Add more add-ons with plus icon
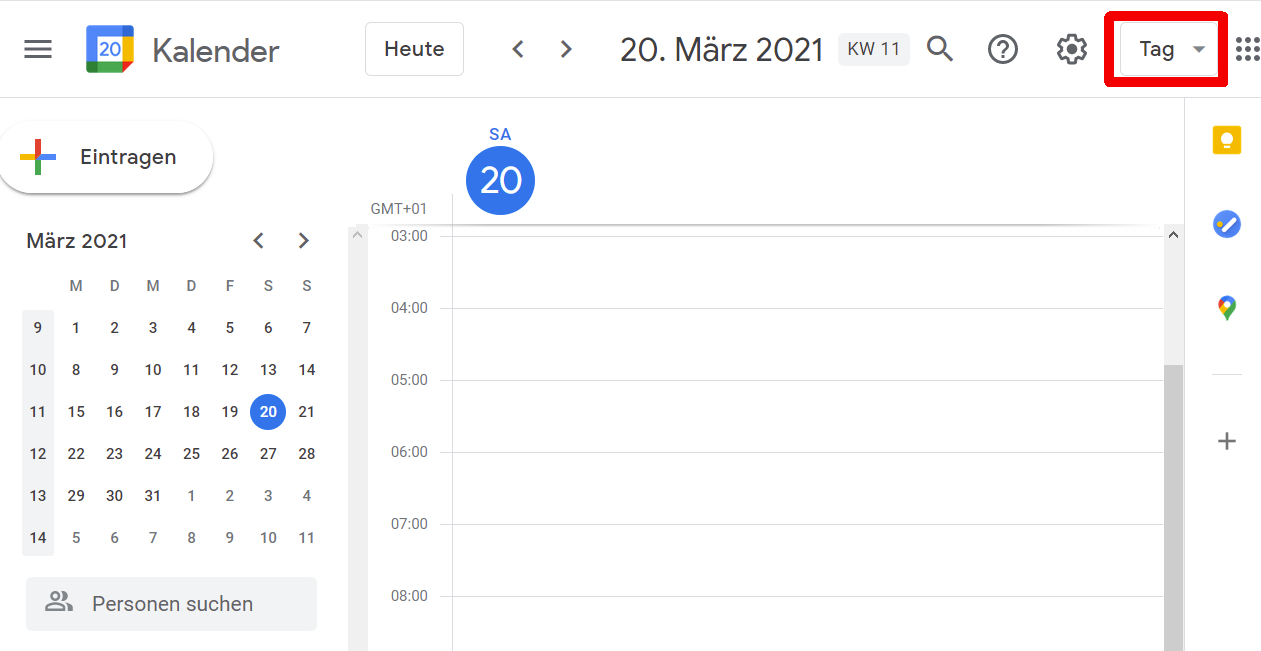This screenshot has height=651, width=1261. tap(1227, 441)
